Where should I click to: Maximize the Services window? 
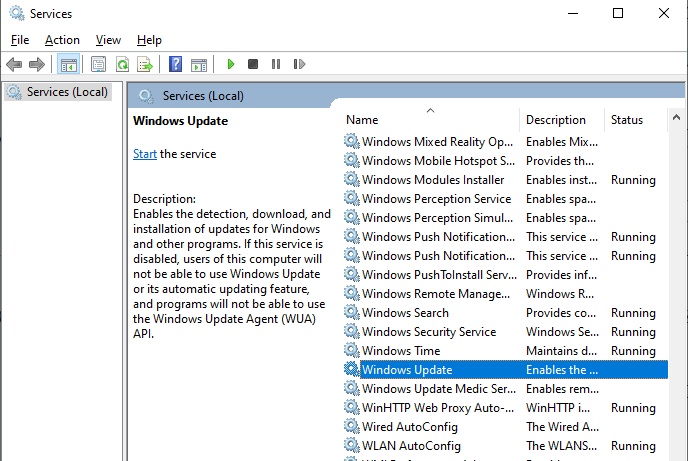[x=618, y=13]
